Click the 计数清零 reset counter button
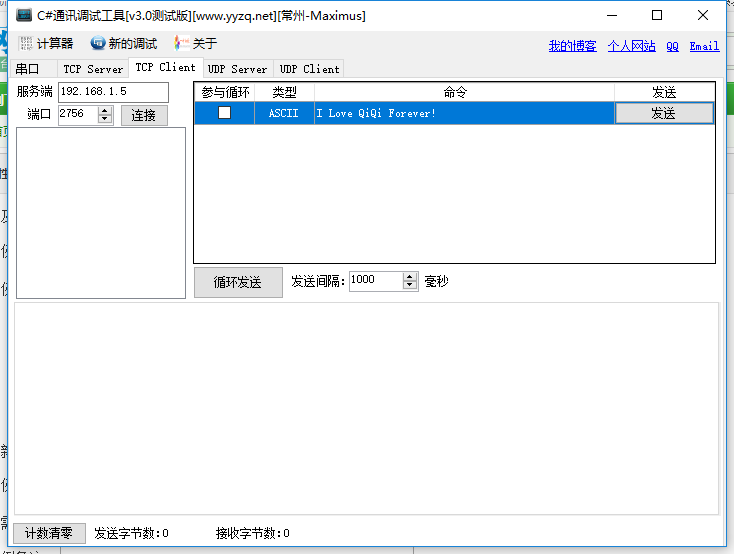The width and height of the screenshot is (734, 554). [49, 533]
